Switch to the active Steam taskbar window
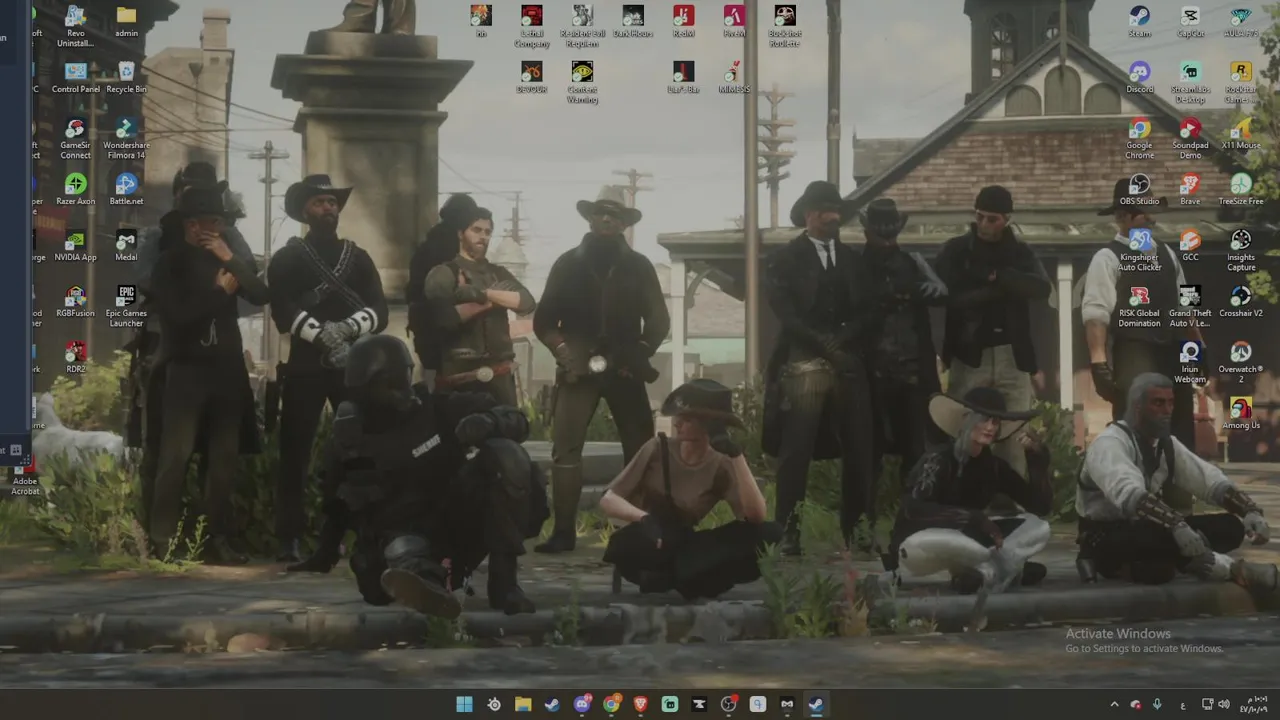1280x720 pixels. (816, 704)
